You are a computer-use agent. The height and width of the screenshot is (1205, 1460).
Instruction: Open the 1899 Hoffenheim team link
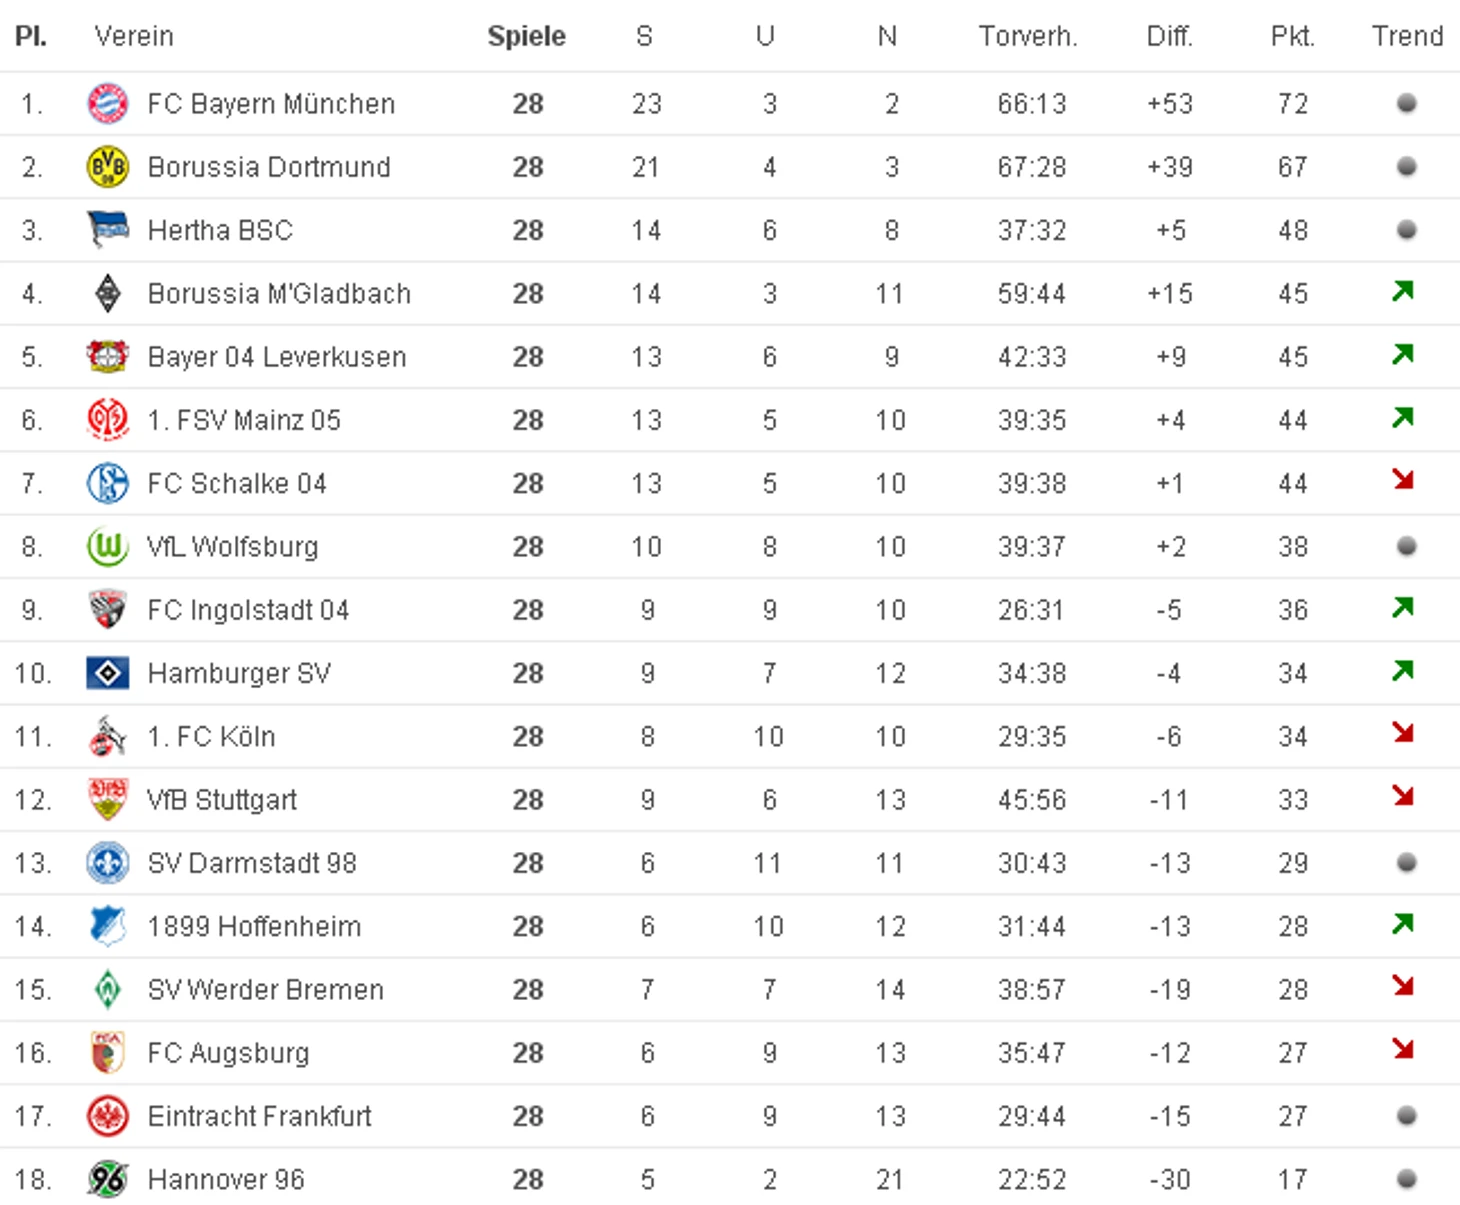(x=254, y=926)
